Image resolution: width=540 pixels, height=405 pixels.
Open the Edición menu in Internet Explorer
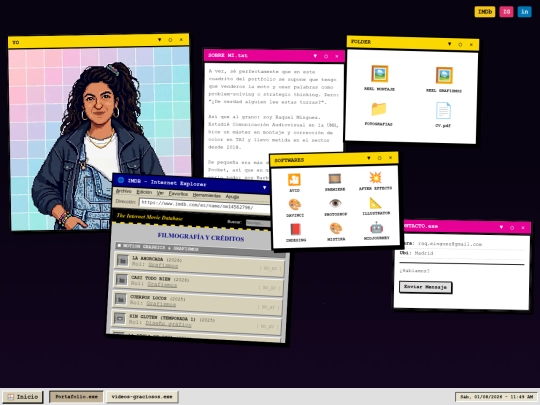144,192
